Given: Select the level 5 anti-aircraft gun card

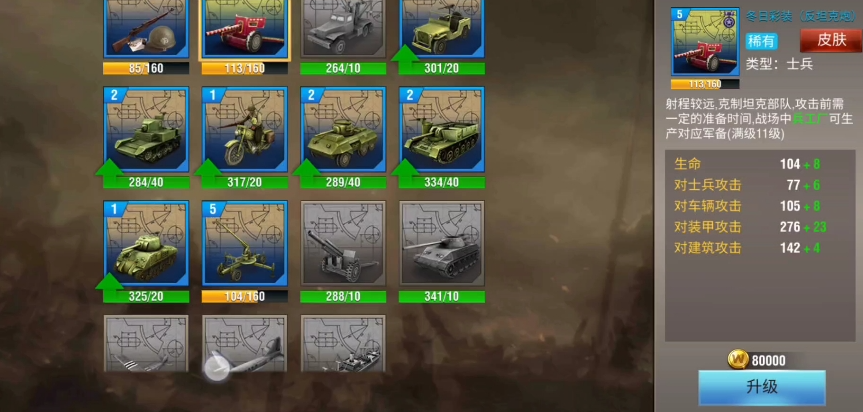Looking at the screenshot, I should pos(245,243).
